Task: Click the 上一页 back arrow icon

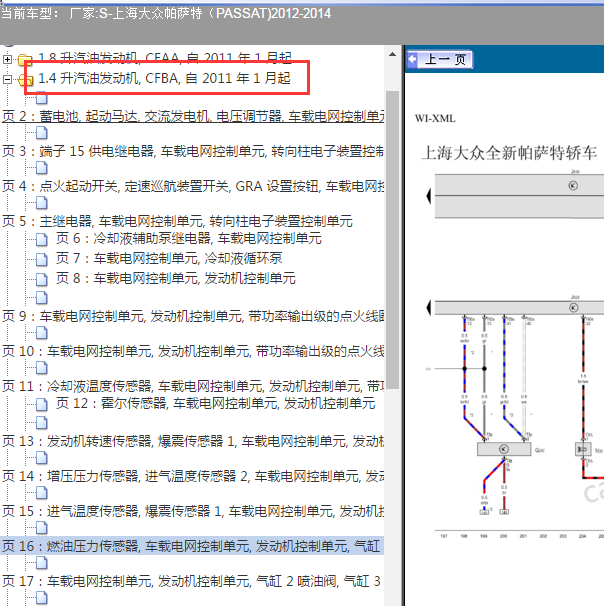Action: point(413,60)
